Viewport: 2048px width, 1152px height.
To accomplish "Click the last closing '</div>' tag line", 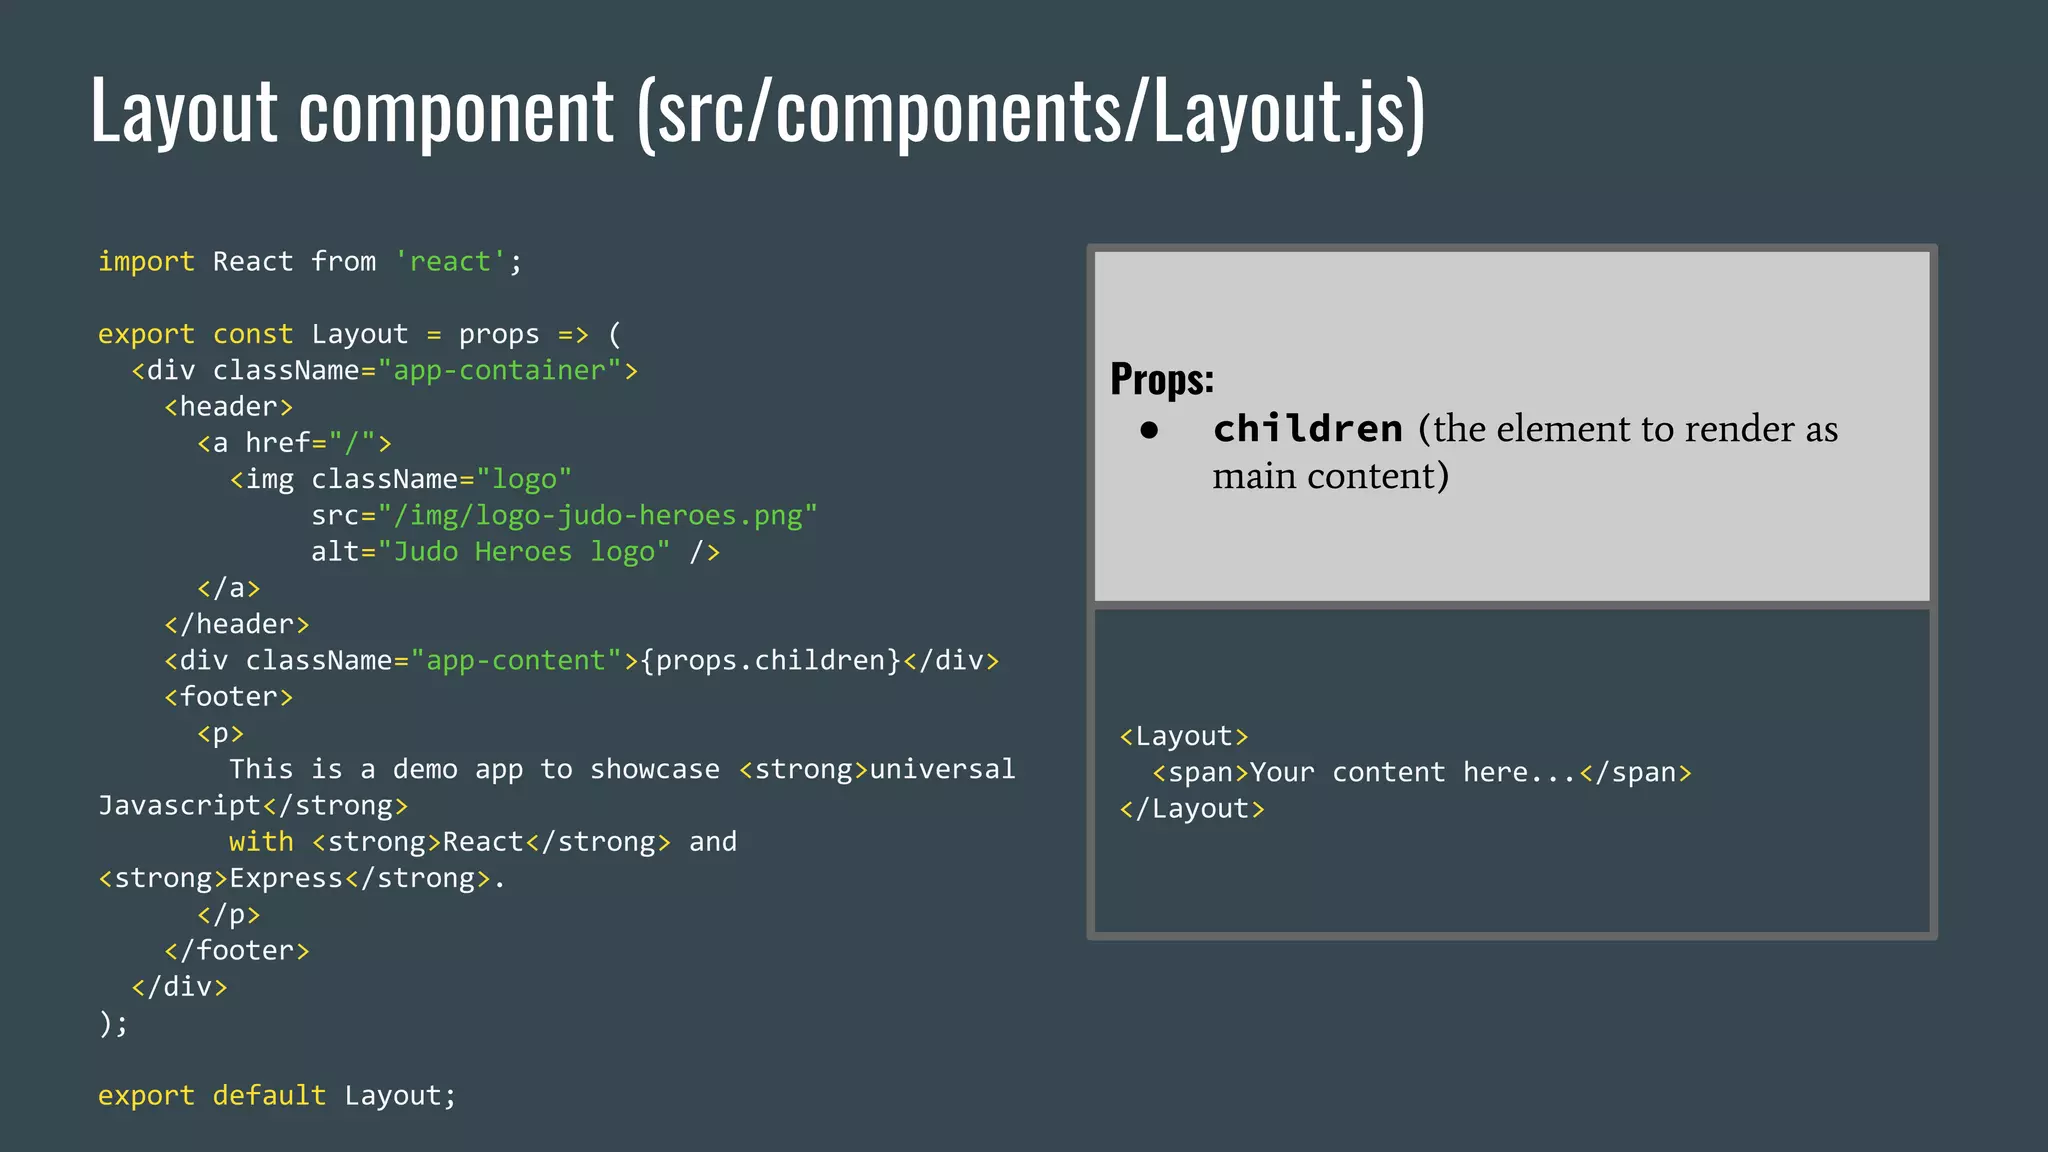I will (180, 987).
